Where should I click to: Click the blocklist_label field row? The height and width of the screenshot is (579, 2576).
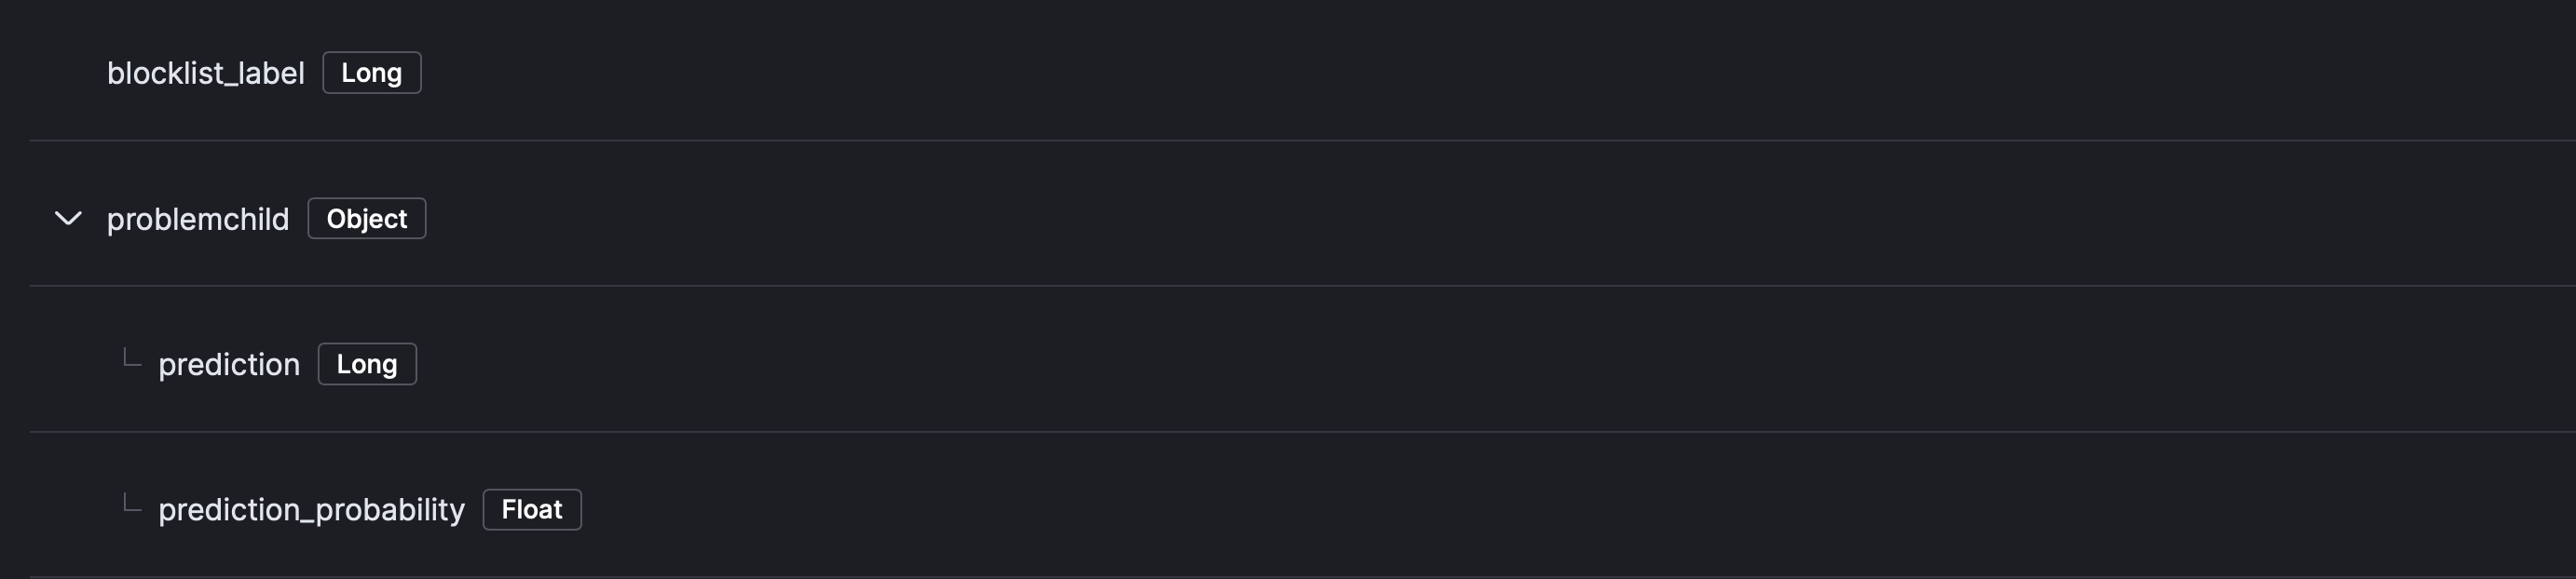pos(1200,72)
